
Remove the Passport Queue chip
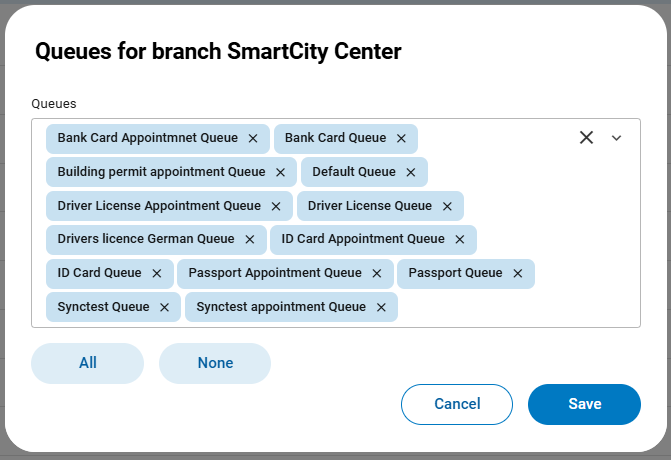(x=518, y=273)
